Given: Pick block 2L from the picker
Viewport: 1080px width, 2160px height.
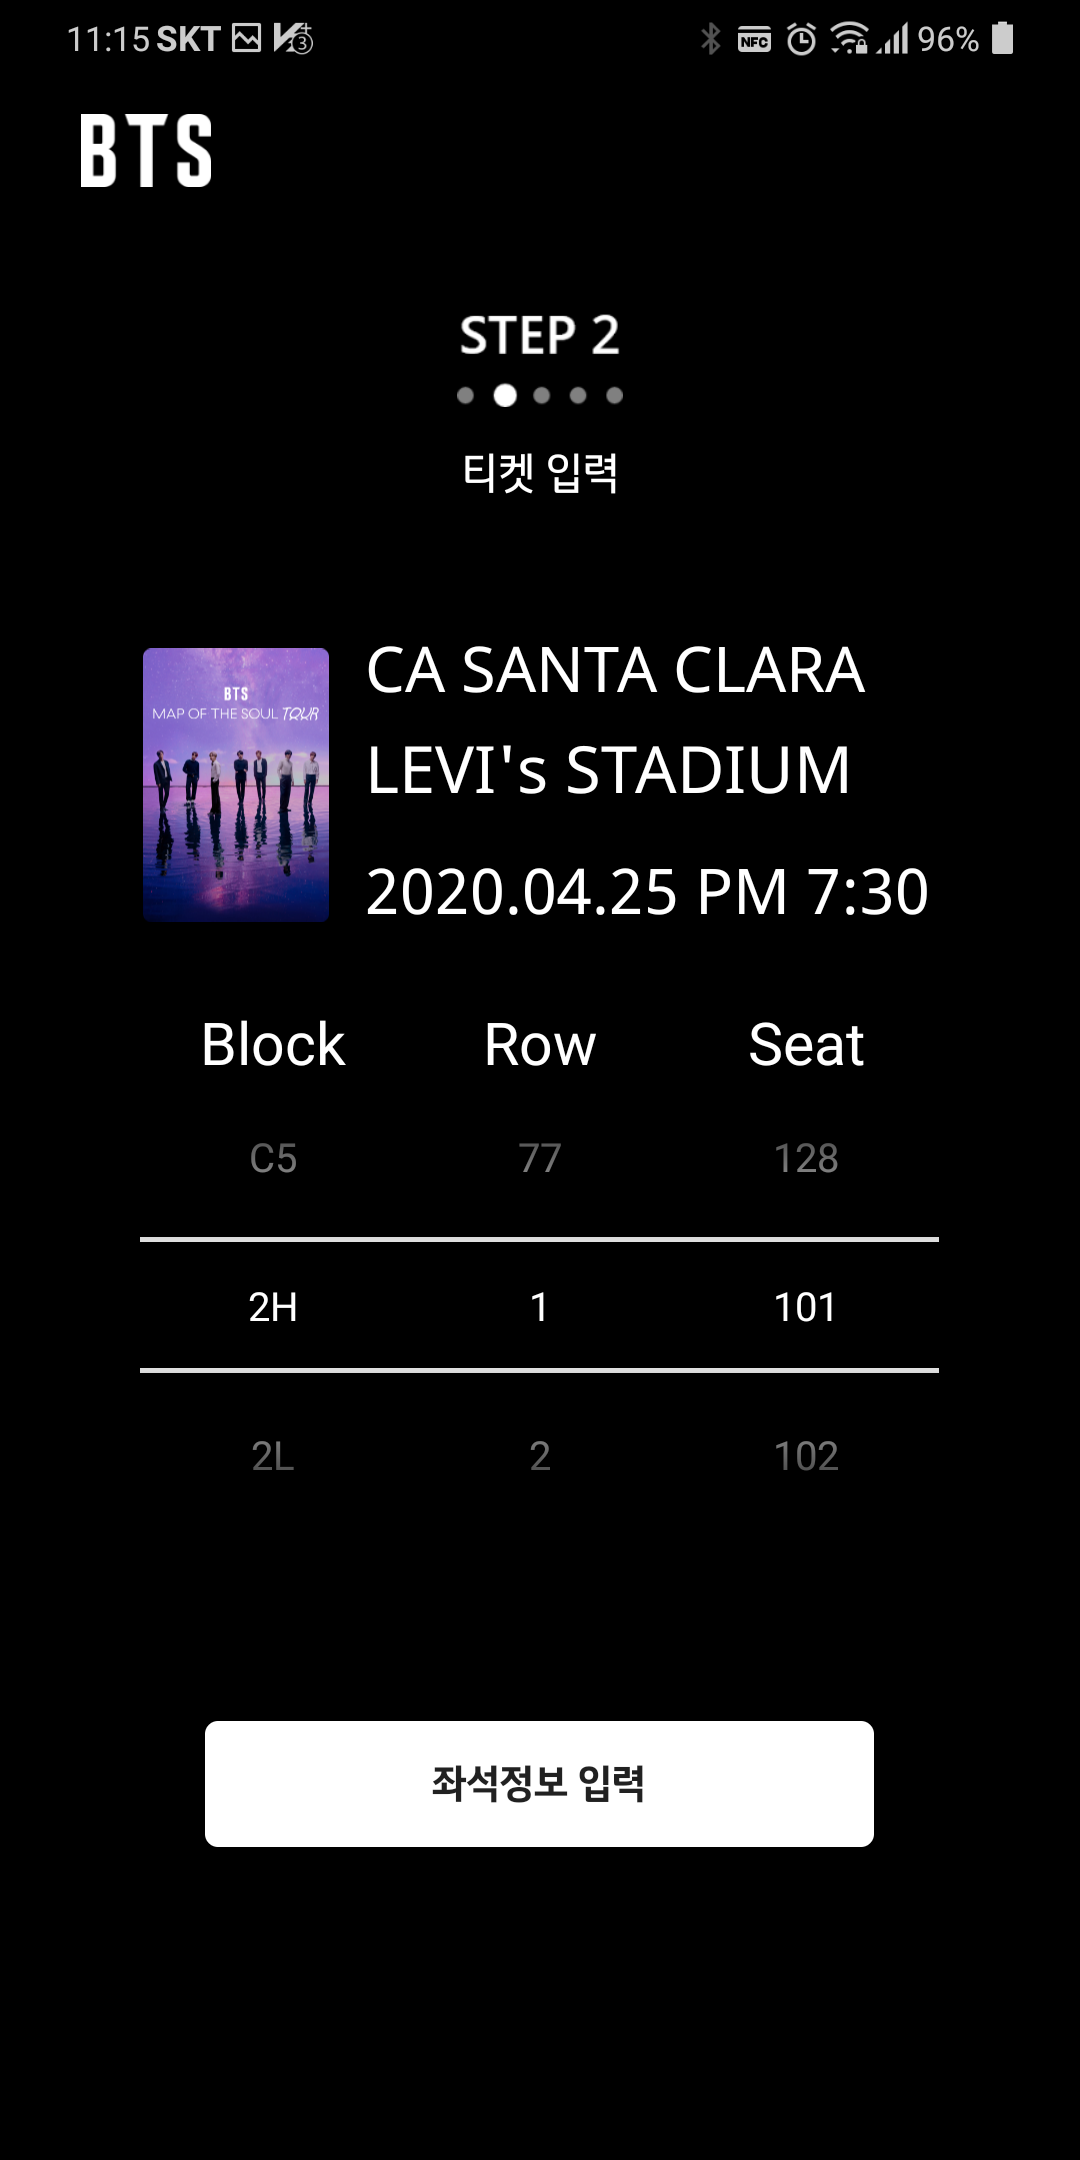Looking at the screenshot, I should 273,1456.
